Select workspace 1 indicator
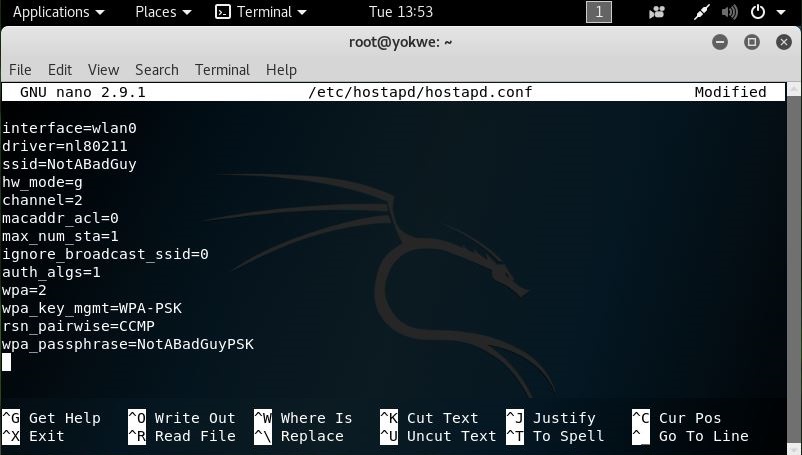 pyautogui.click(x=598, y=12)
